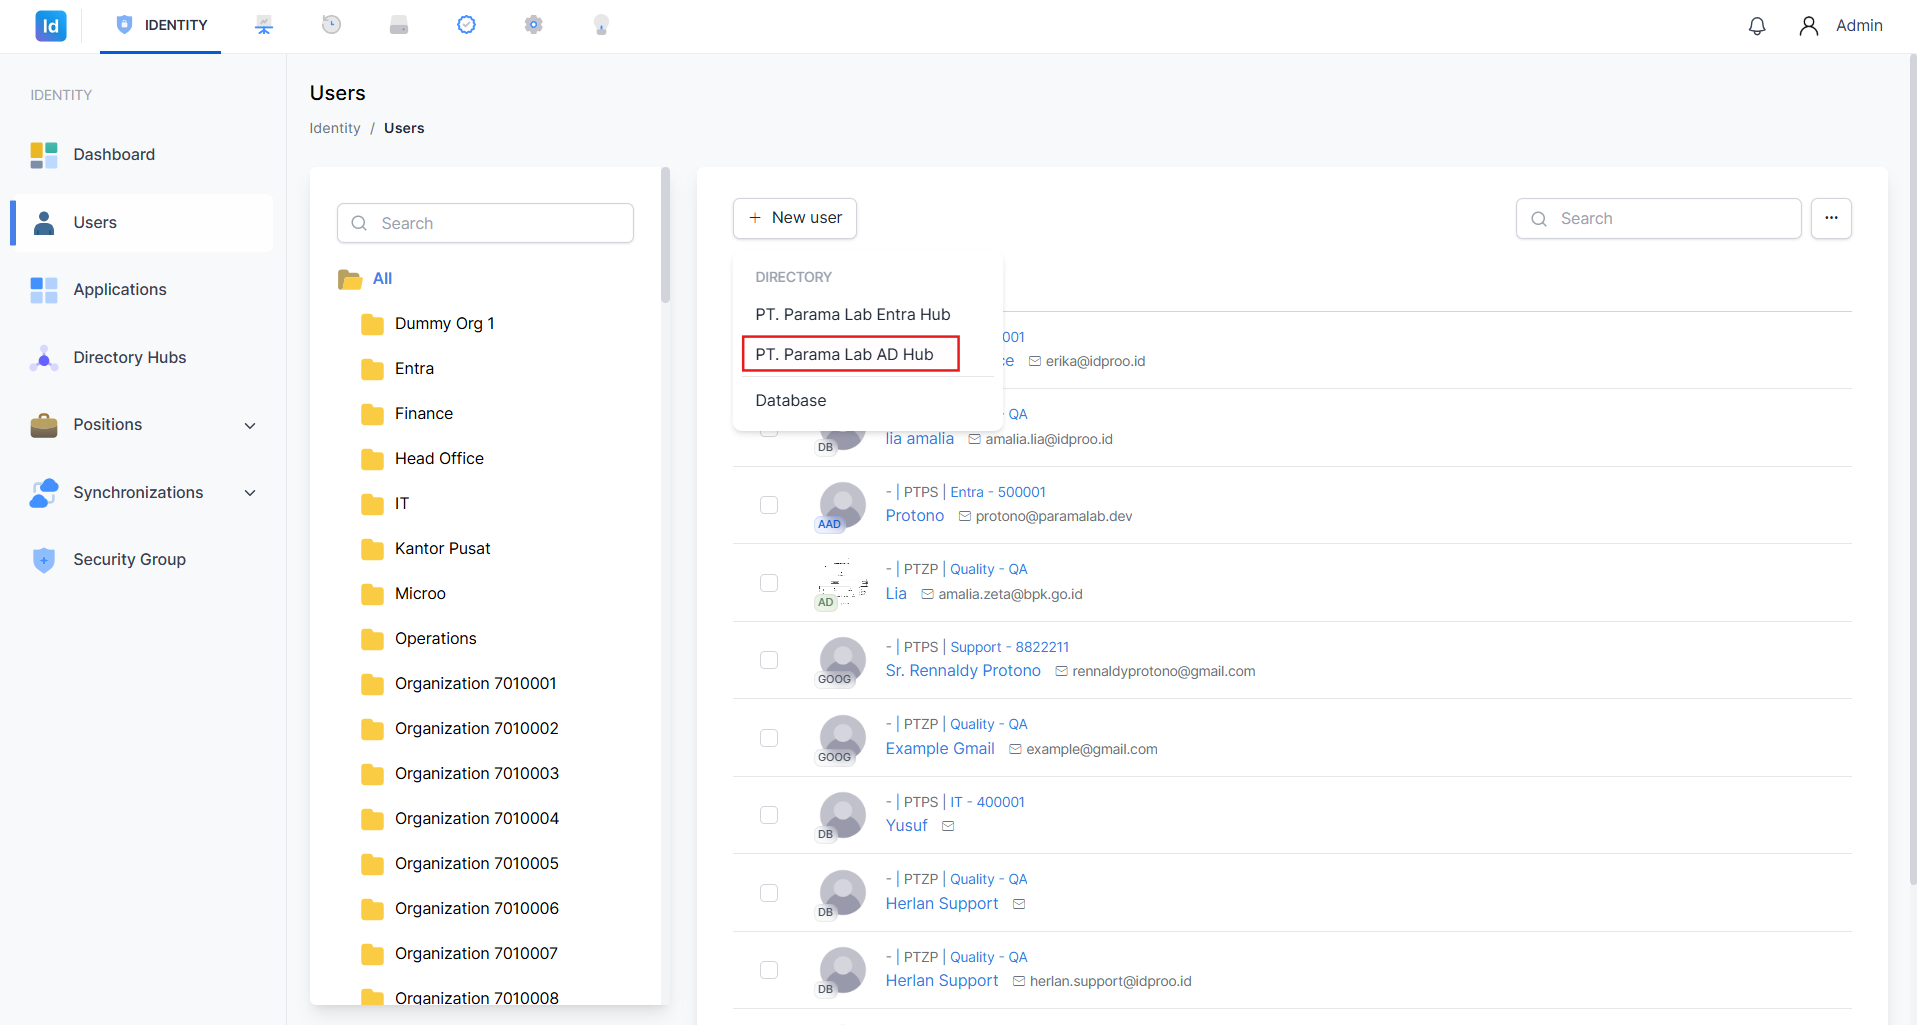Go to Users in the sidebar

[141, 223]
